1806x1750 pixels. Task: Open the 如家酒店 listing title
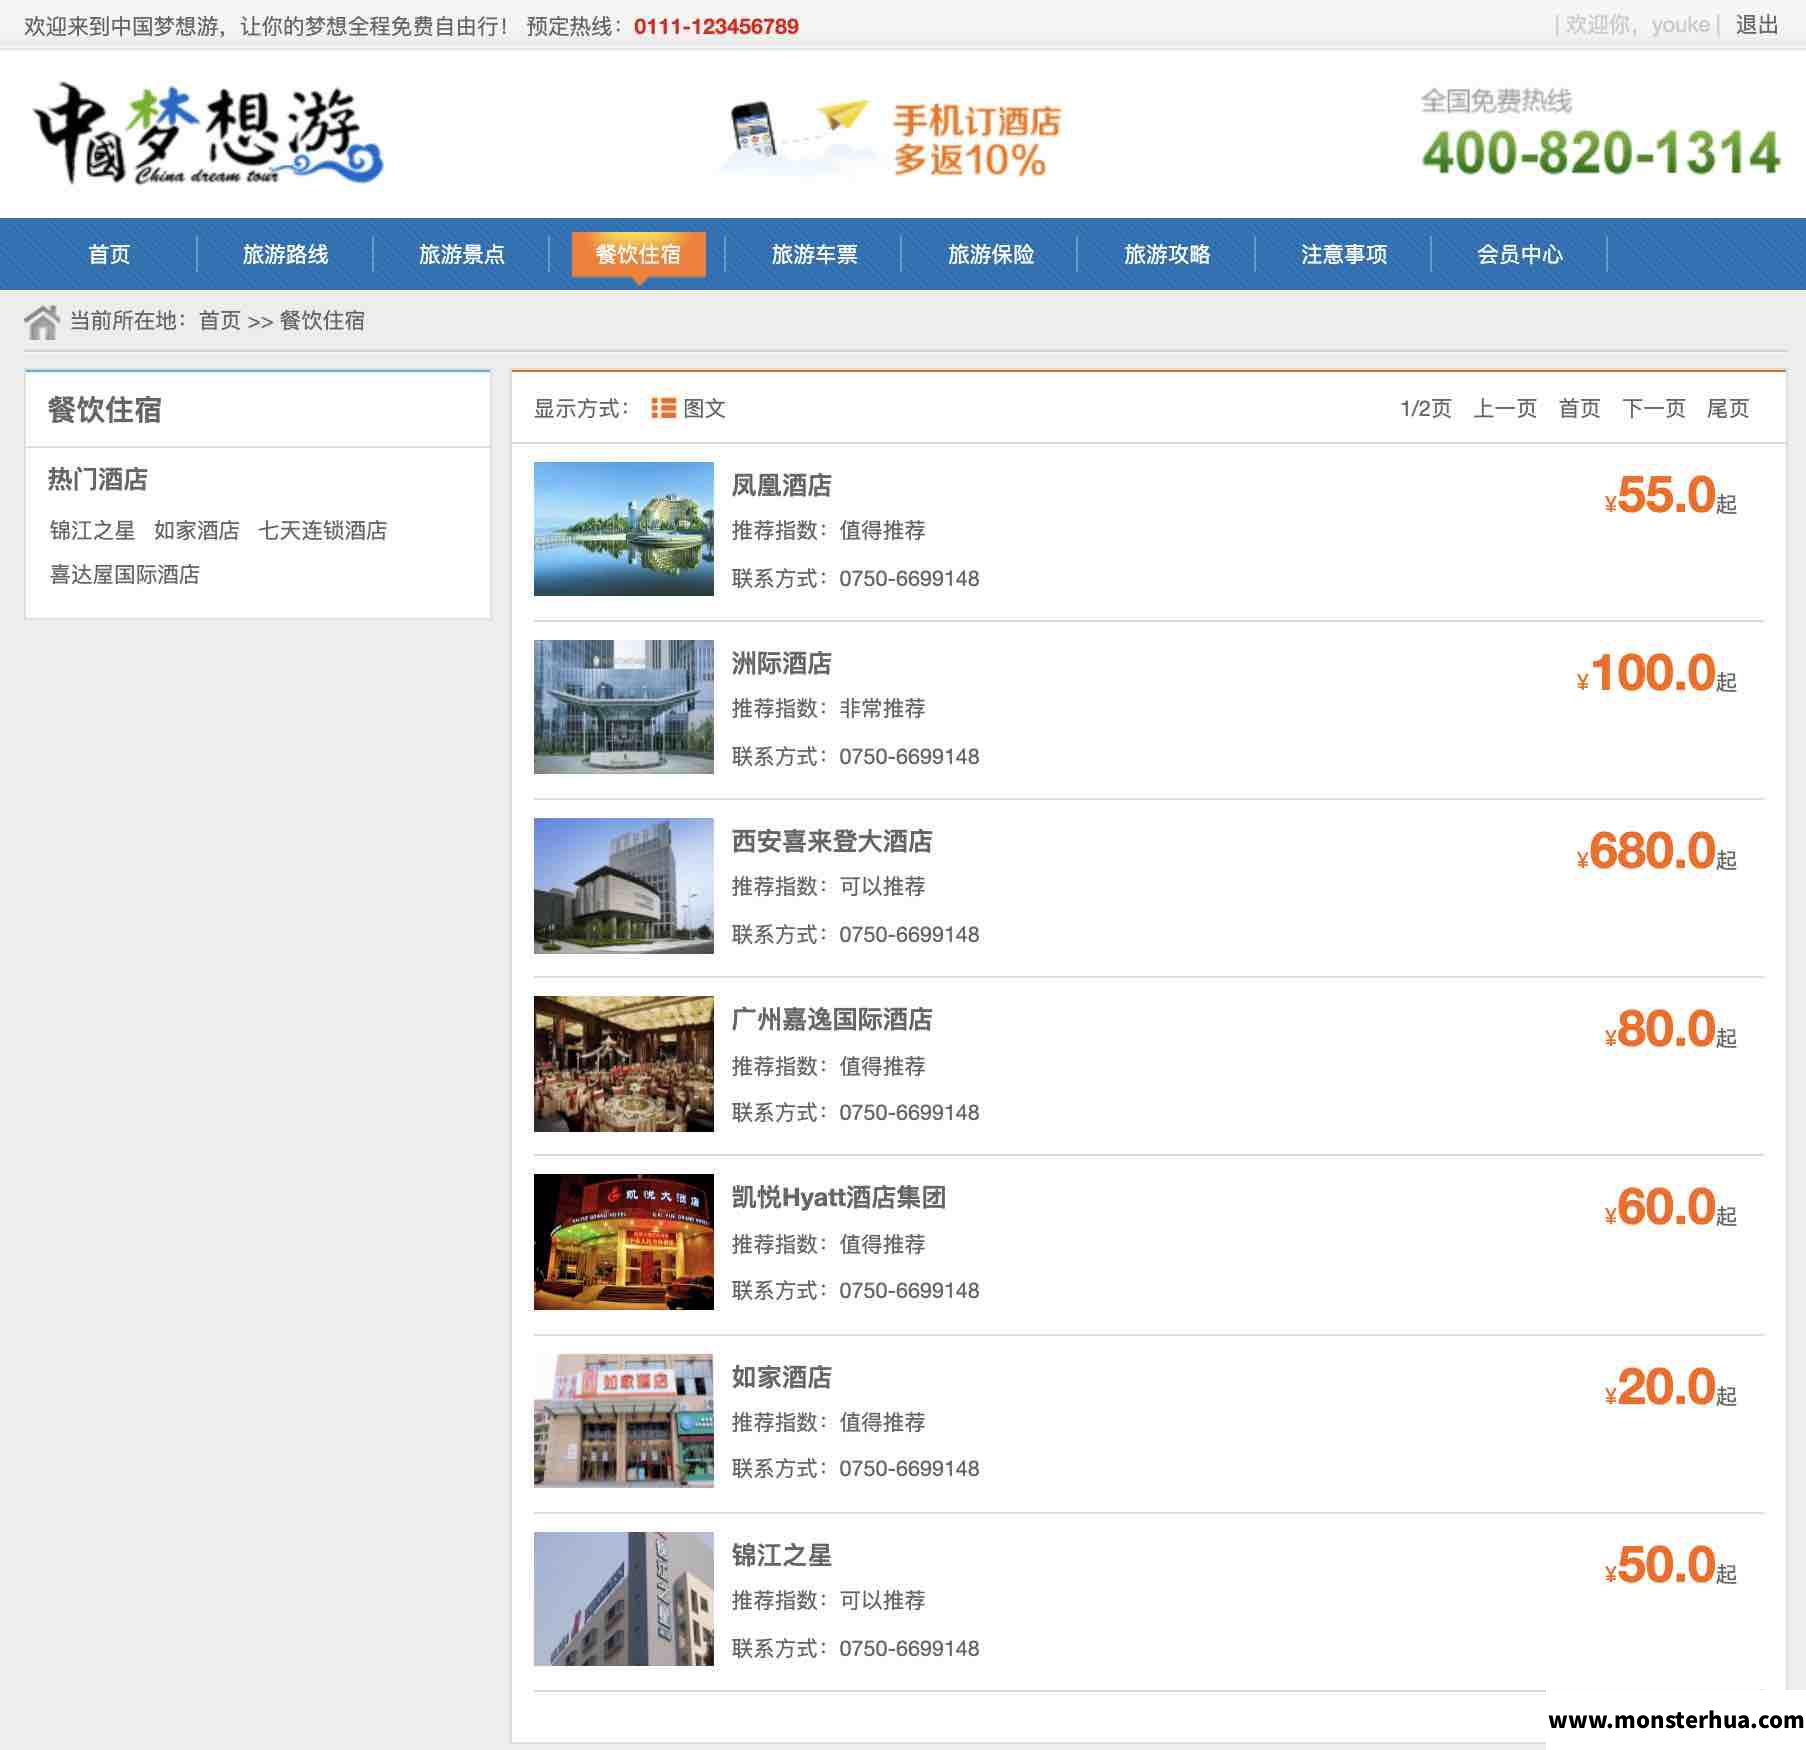pos(781,1377)
